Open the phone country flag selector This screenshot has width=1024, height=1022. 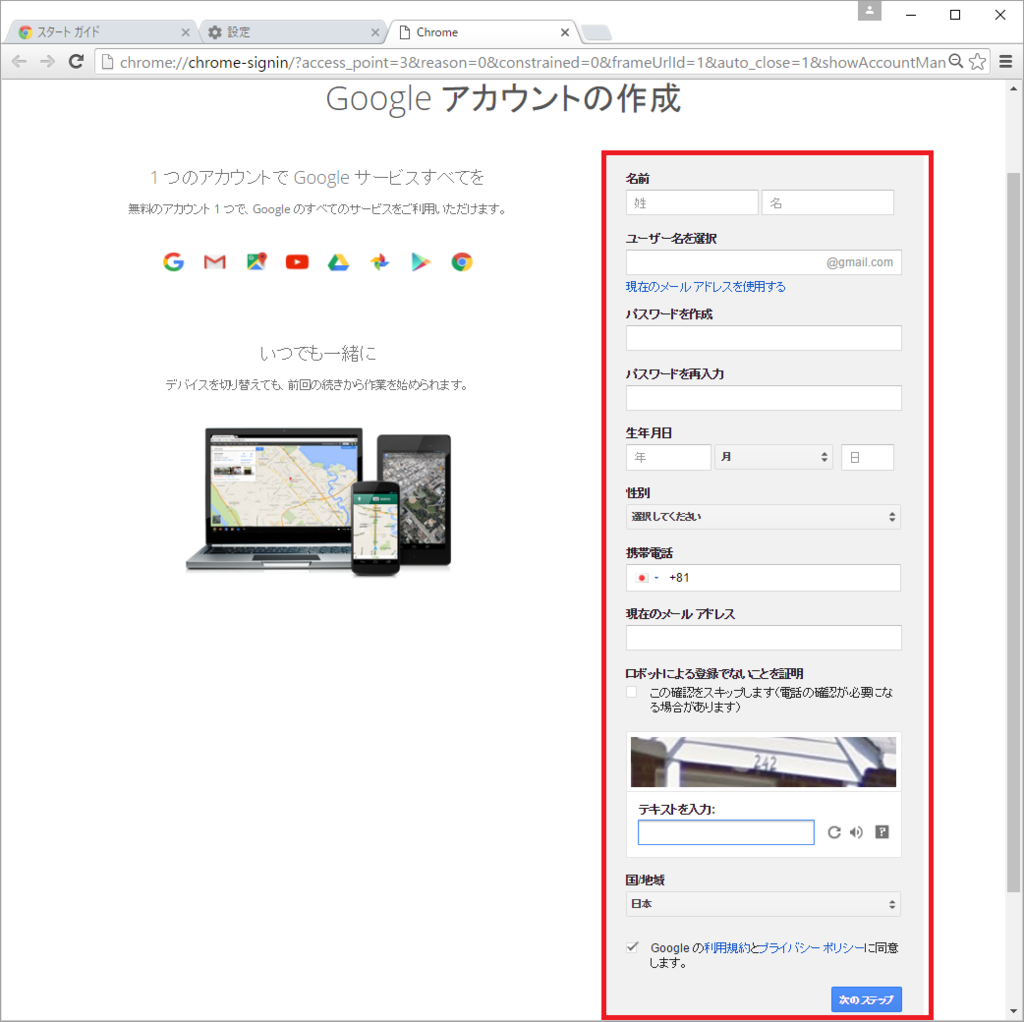click(647, 578)
